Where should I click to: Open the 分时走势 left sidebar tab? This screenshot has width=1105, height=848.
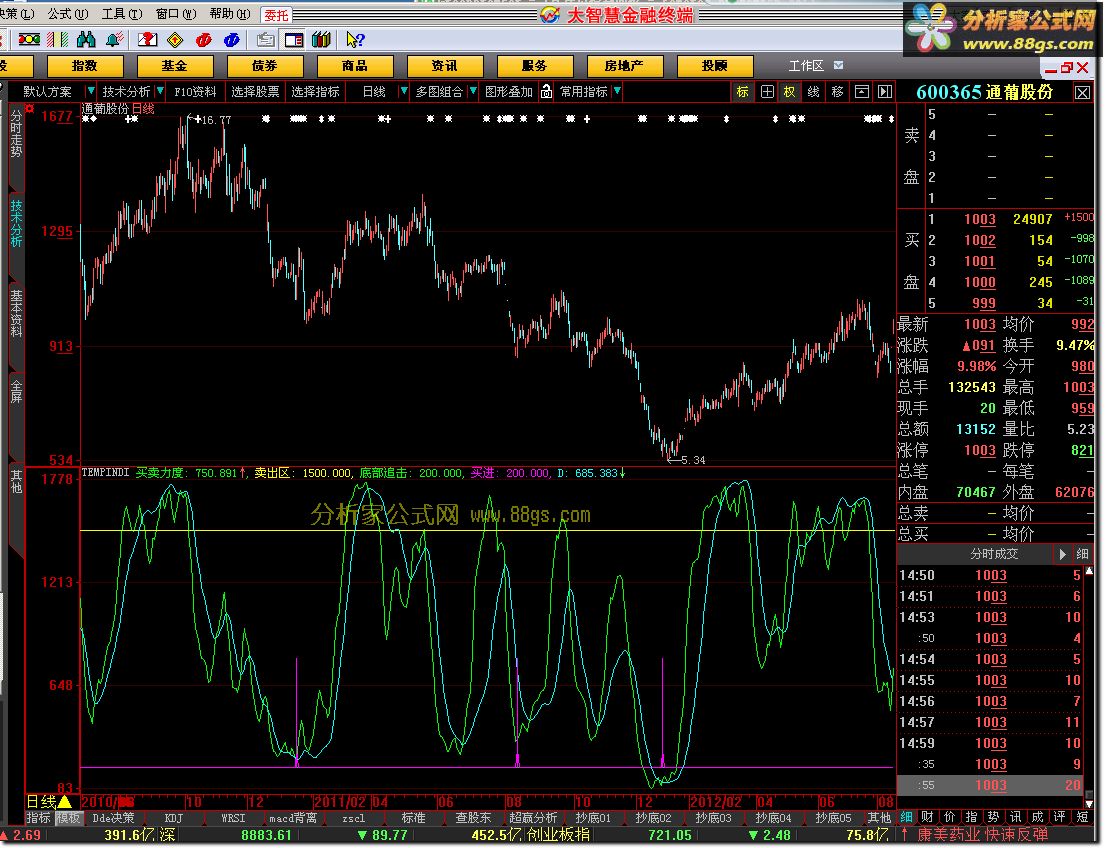click(x=16, y=133)
